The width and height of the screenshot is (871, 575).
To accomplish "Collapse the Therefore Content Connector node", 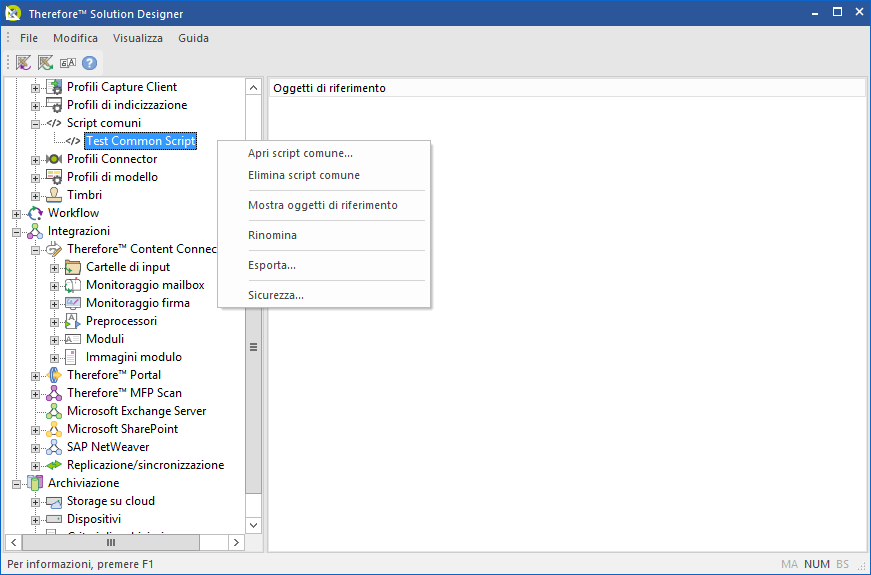I will tap(36, 250).
